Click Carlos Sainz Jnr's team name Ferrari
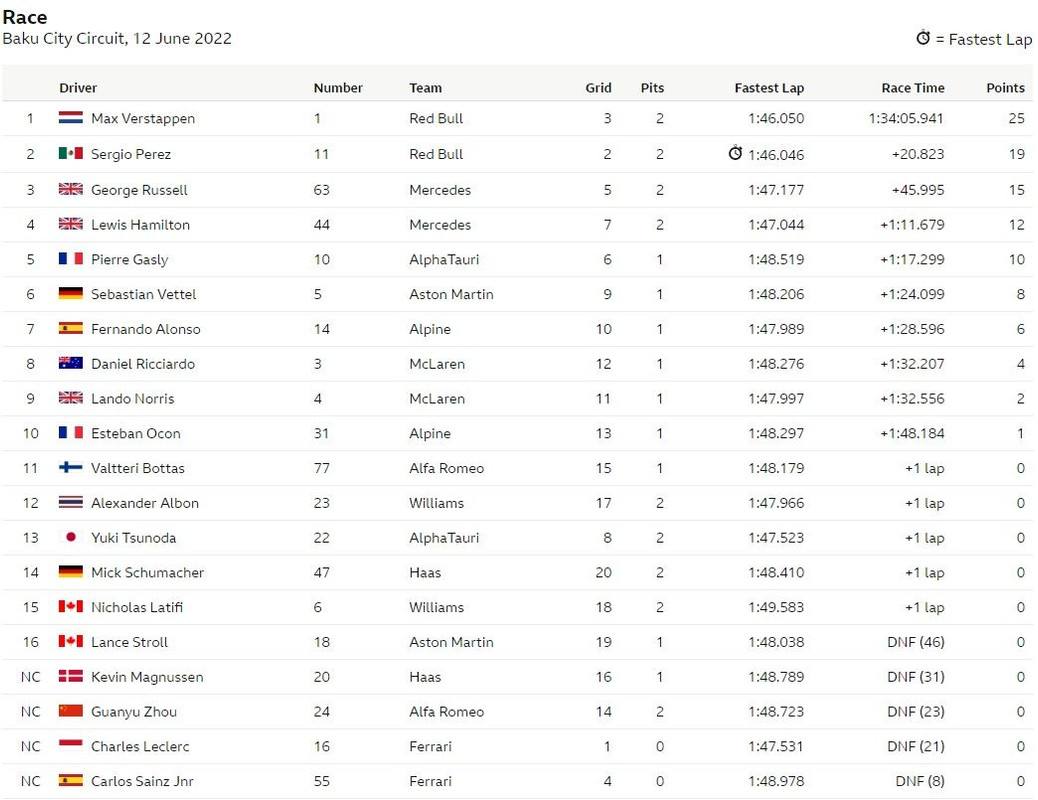 [430, 781]
